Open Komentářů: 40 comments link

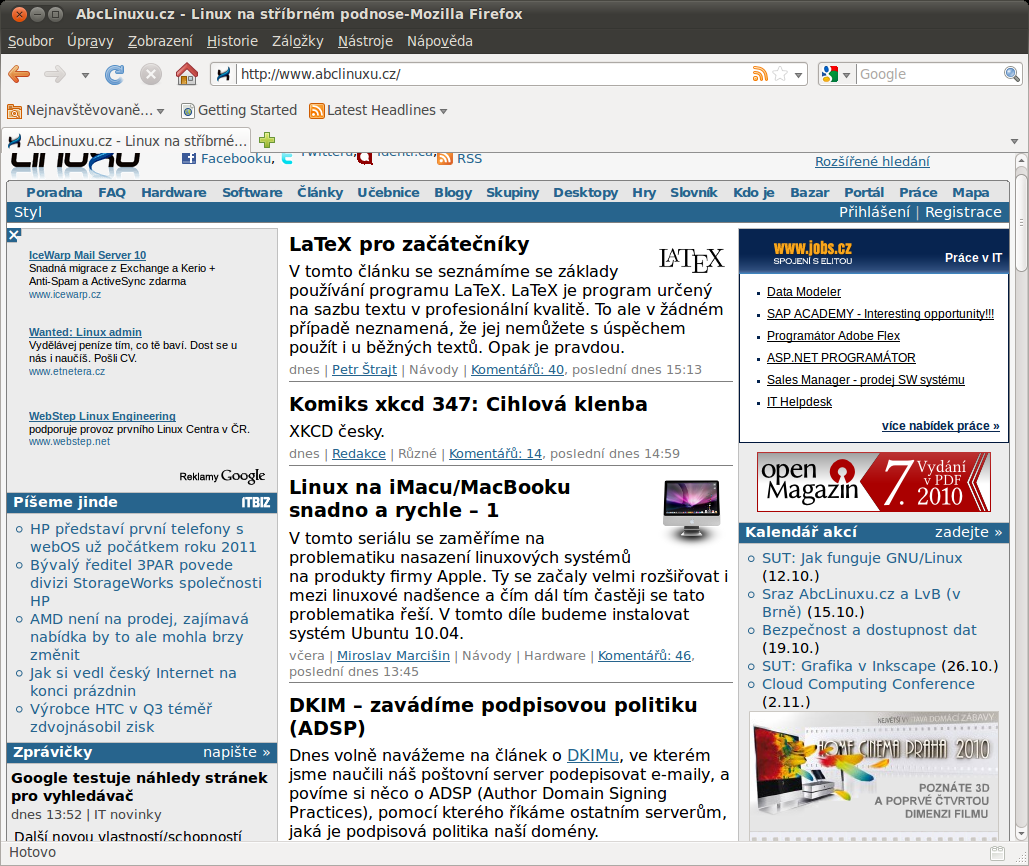[518, 369]
